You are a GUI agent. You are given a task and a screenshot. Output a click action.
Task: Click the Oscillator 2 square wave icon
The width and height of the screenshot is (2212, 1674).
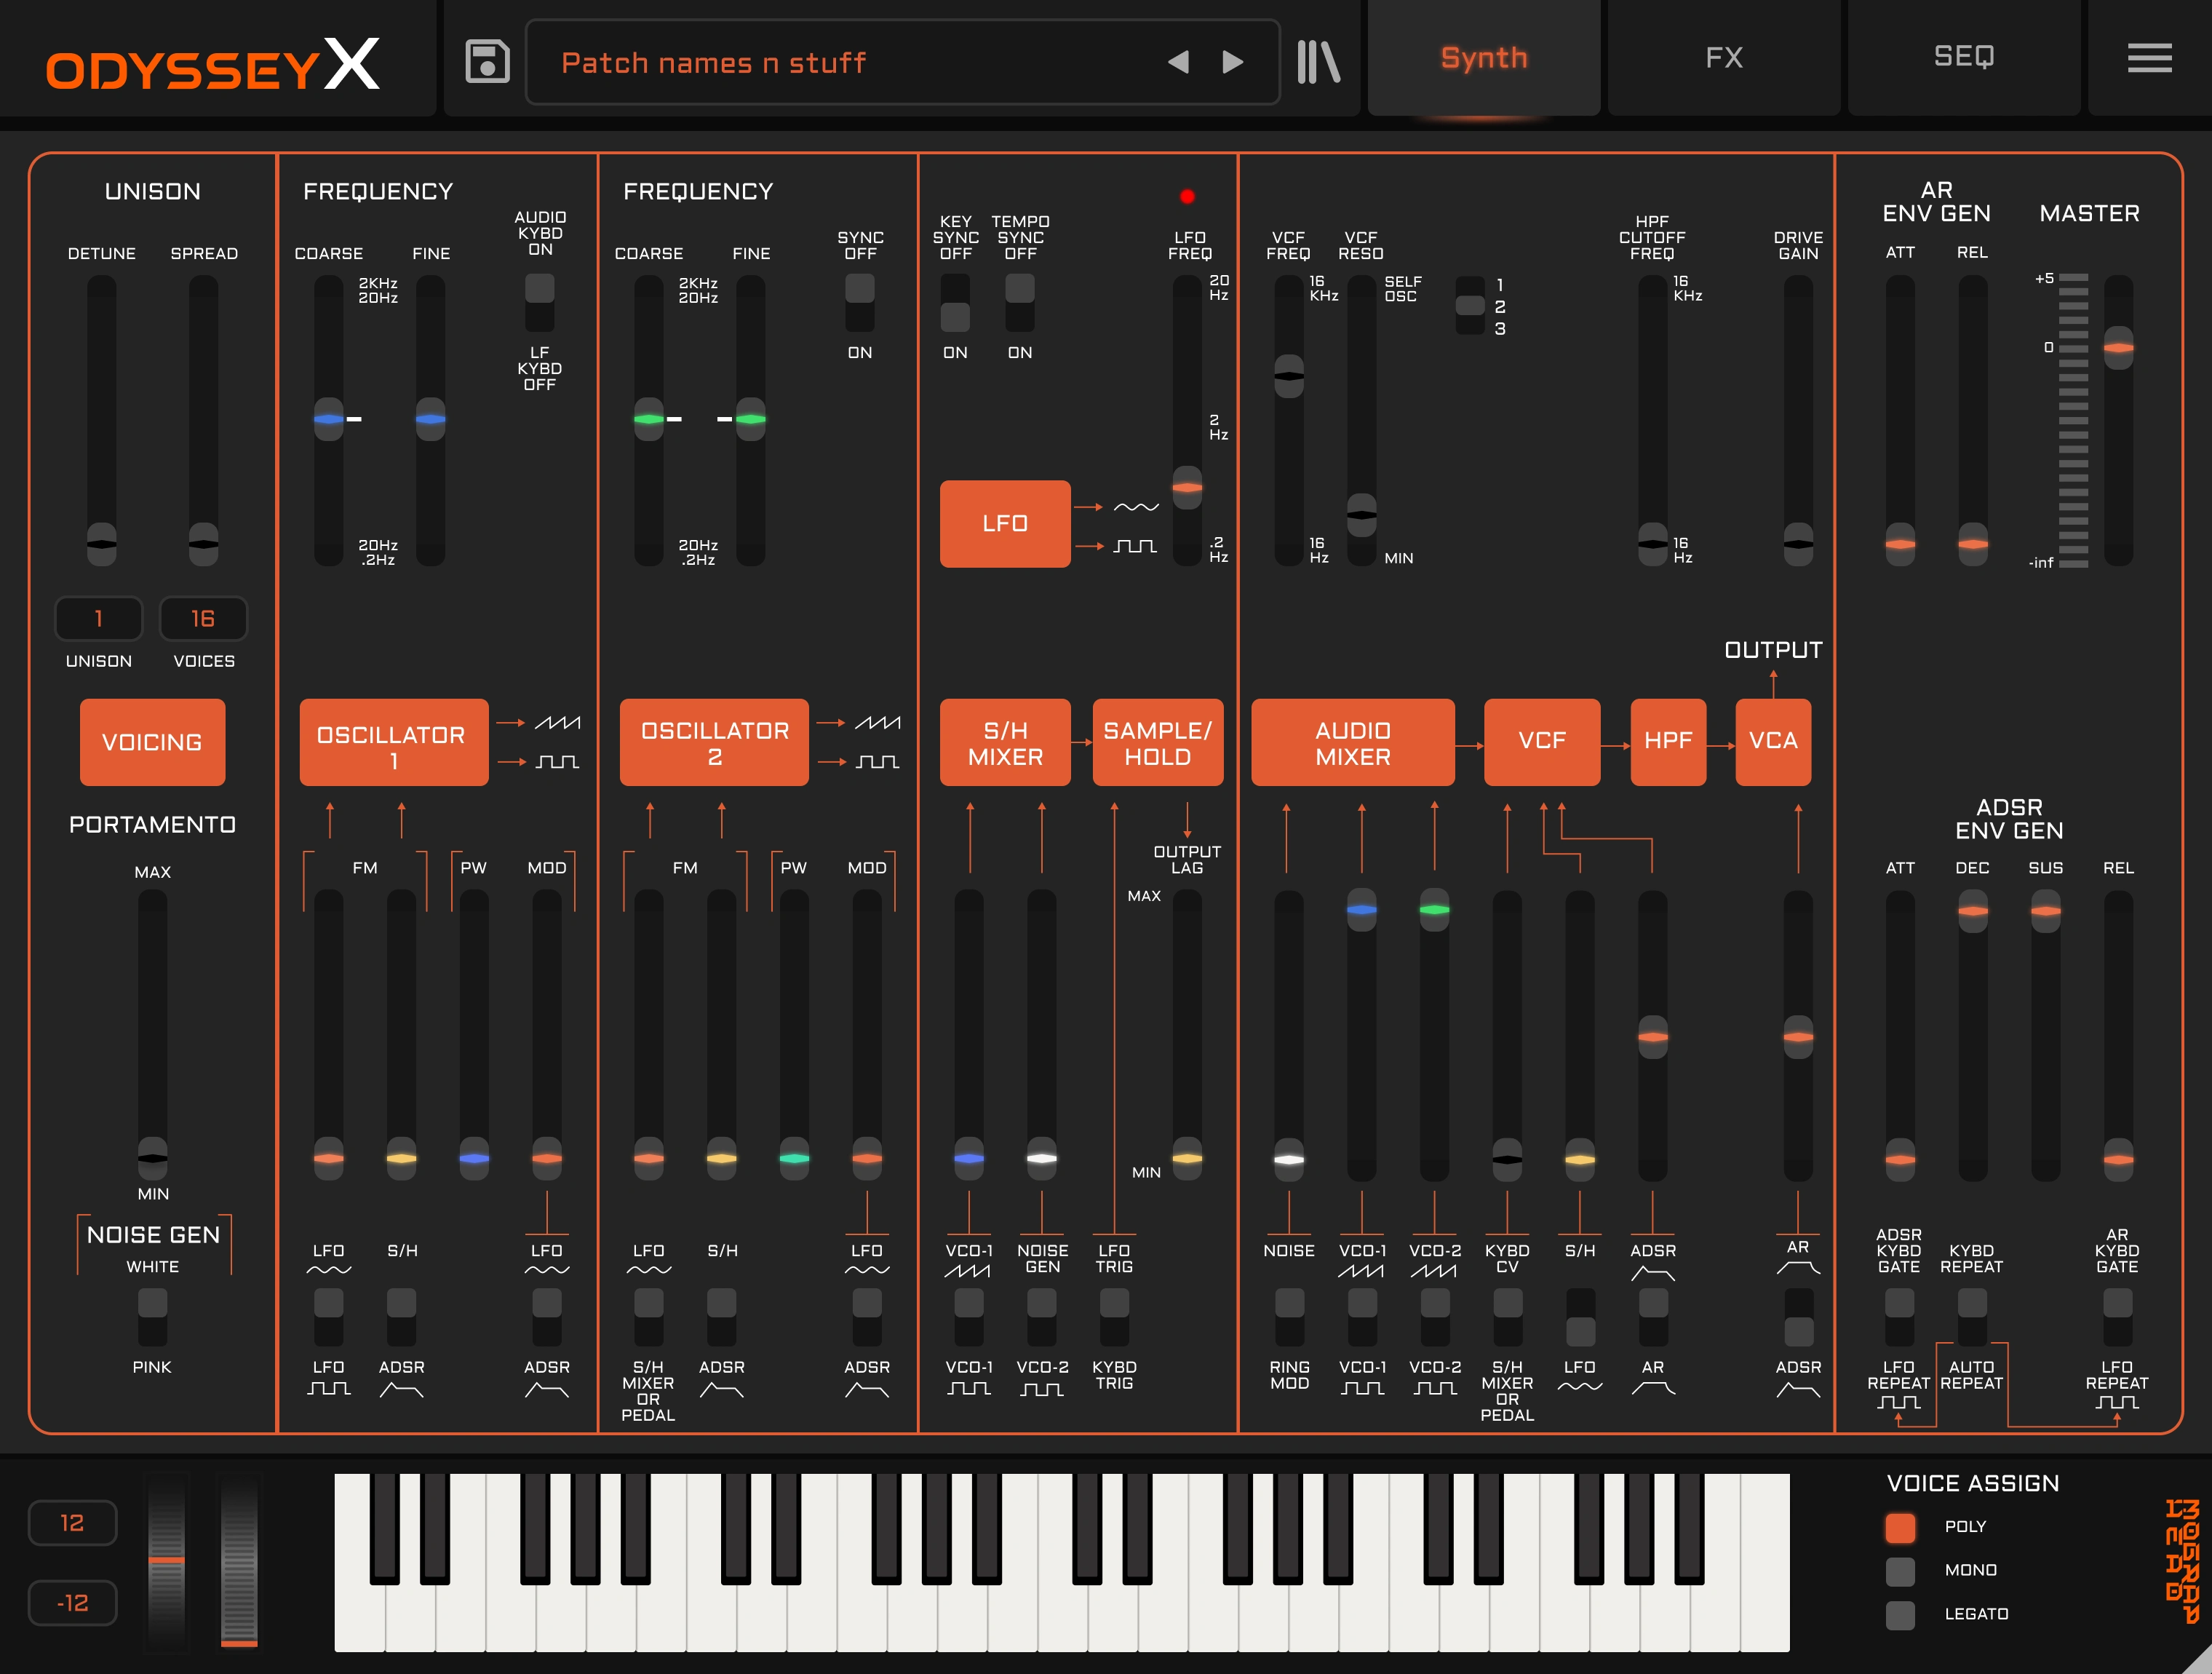(877, 762)
